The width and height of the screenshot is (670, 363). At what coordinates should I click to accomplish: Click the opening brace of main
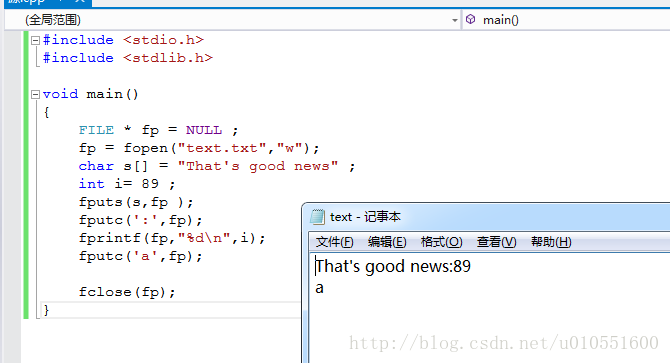click(47, 112)
